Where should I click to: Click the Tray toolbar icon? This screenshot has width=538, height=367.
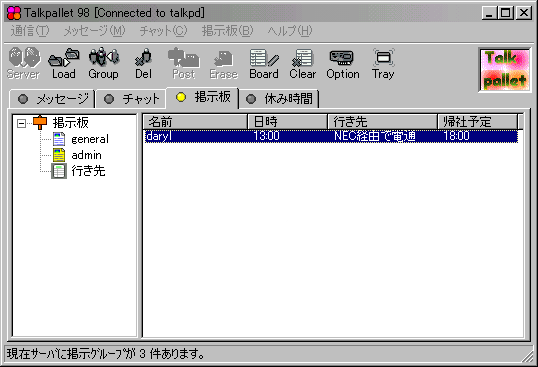point(383,64)
